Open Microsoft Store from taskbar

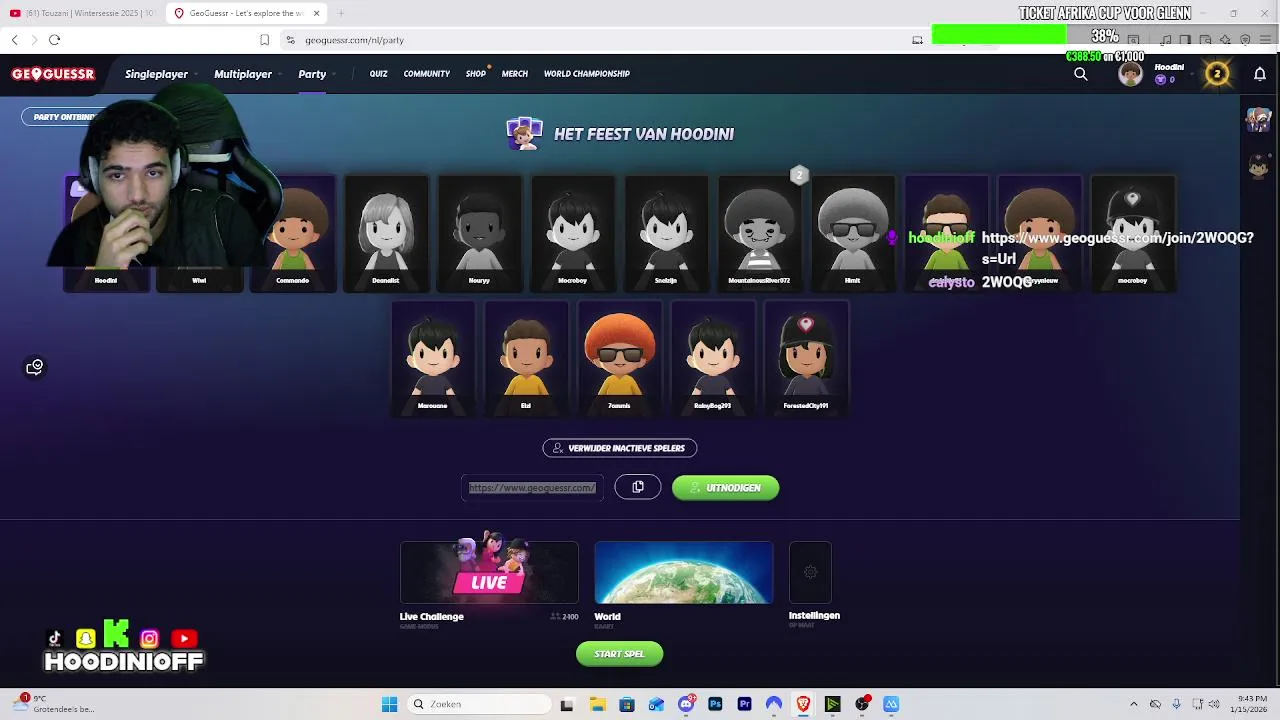pos(627,705)
